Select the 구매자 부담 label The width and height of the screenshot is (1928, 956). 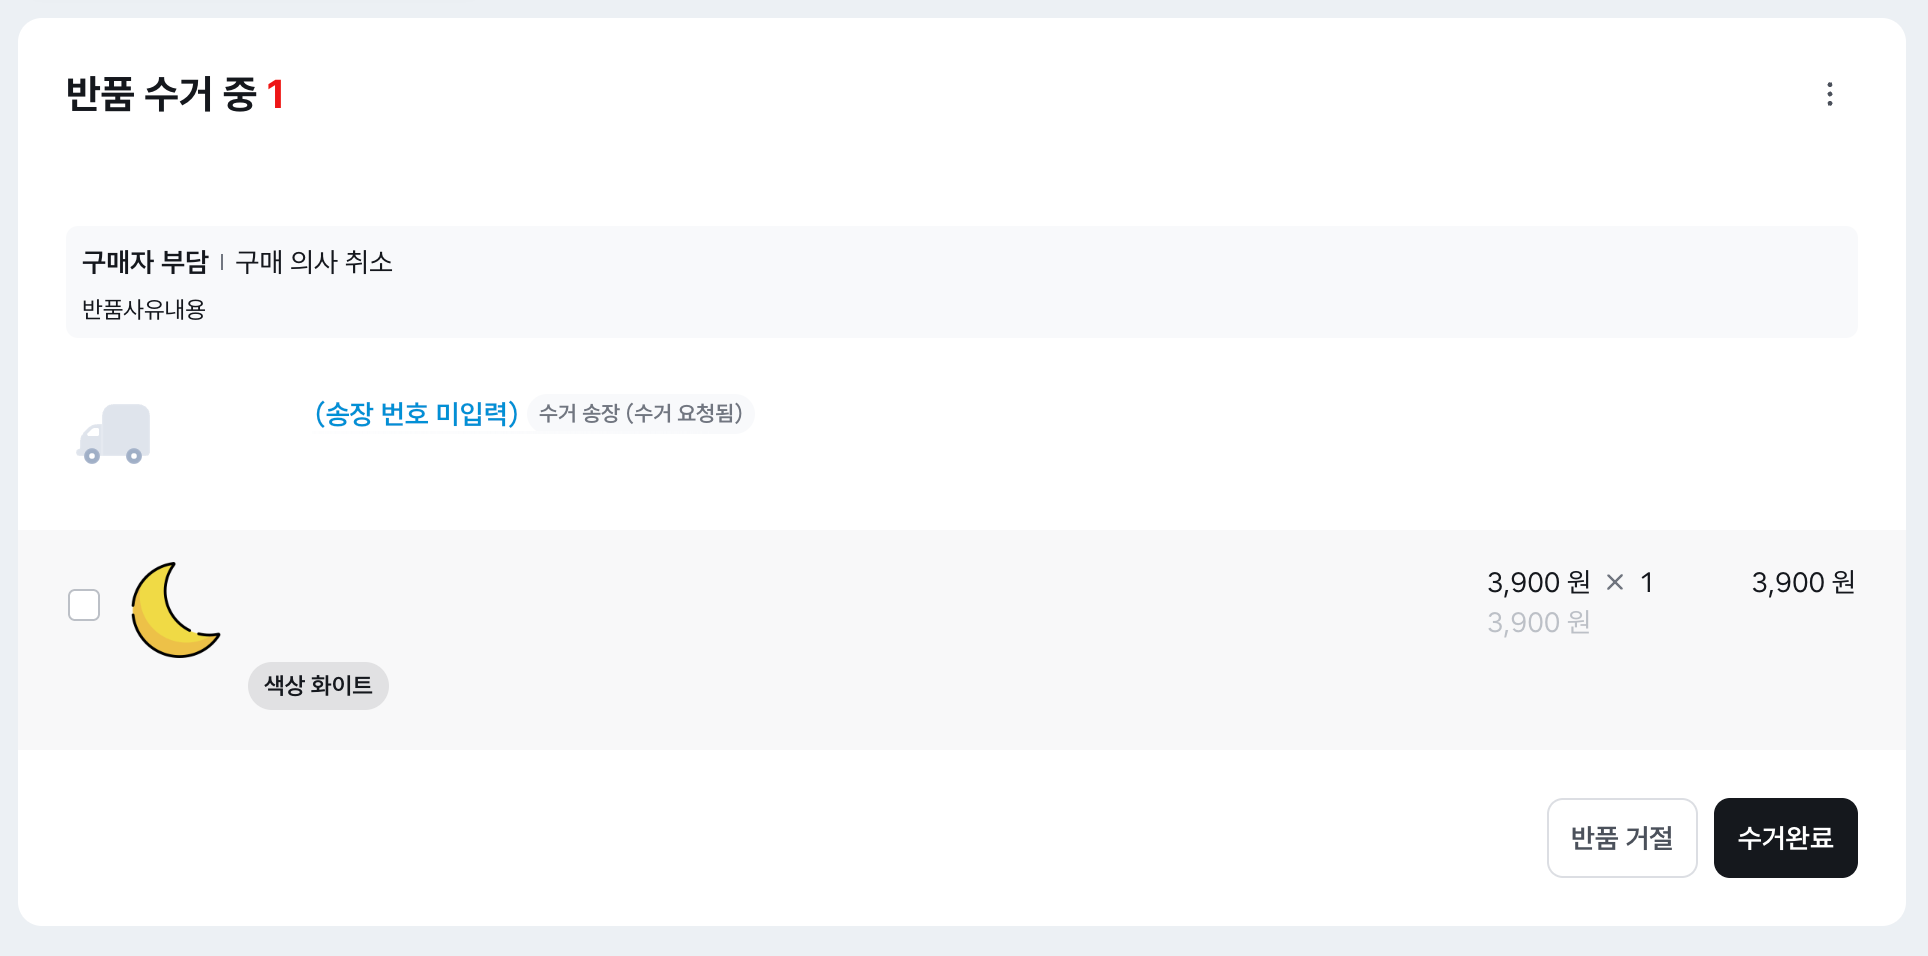click(144, 262)
